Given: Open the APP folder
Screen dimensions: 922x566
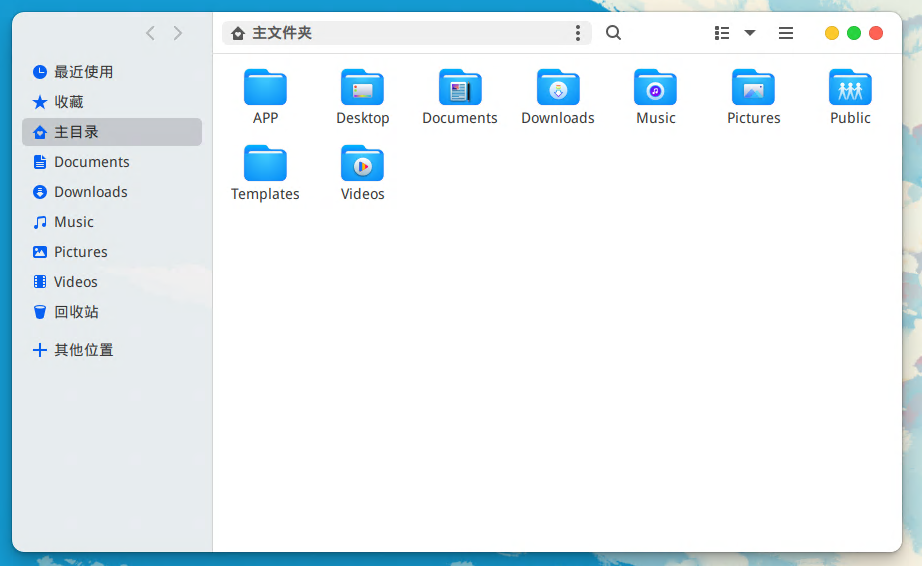Looking at the screenshot, I should click(x=265, y=97).
